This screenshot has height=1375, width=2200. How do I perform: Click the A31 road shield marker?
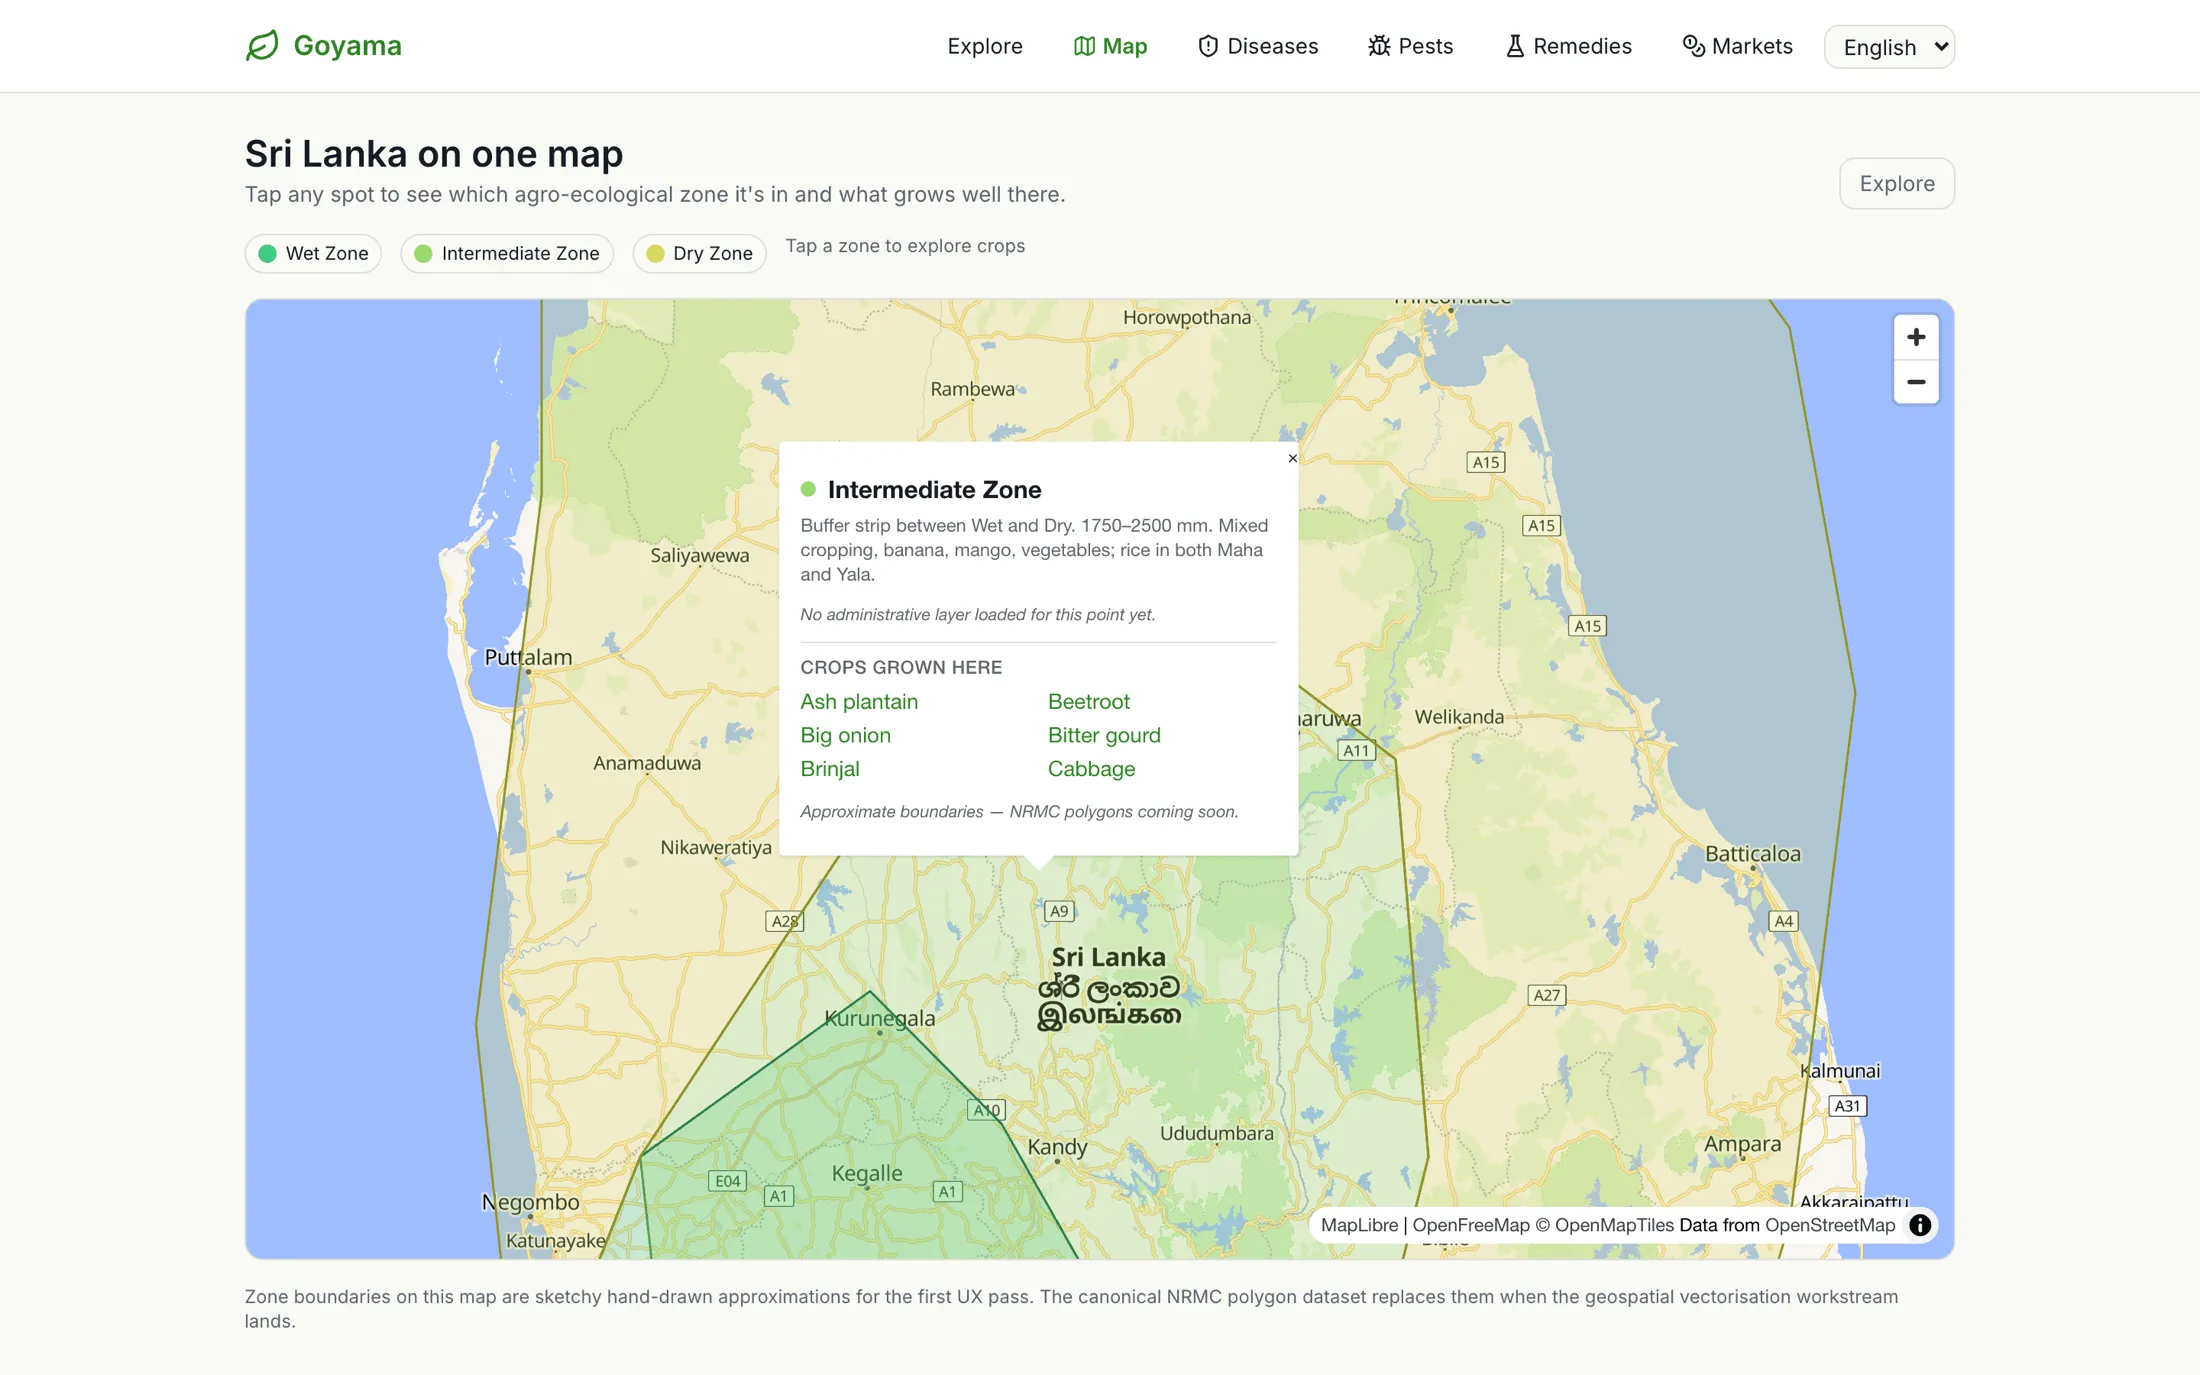(x=1847, y=1106)
